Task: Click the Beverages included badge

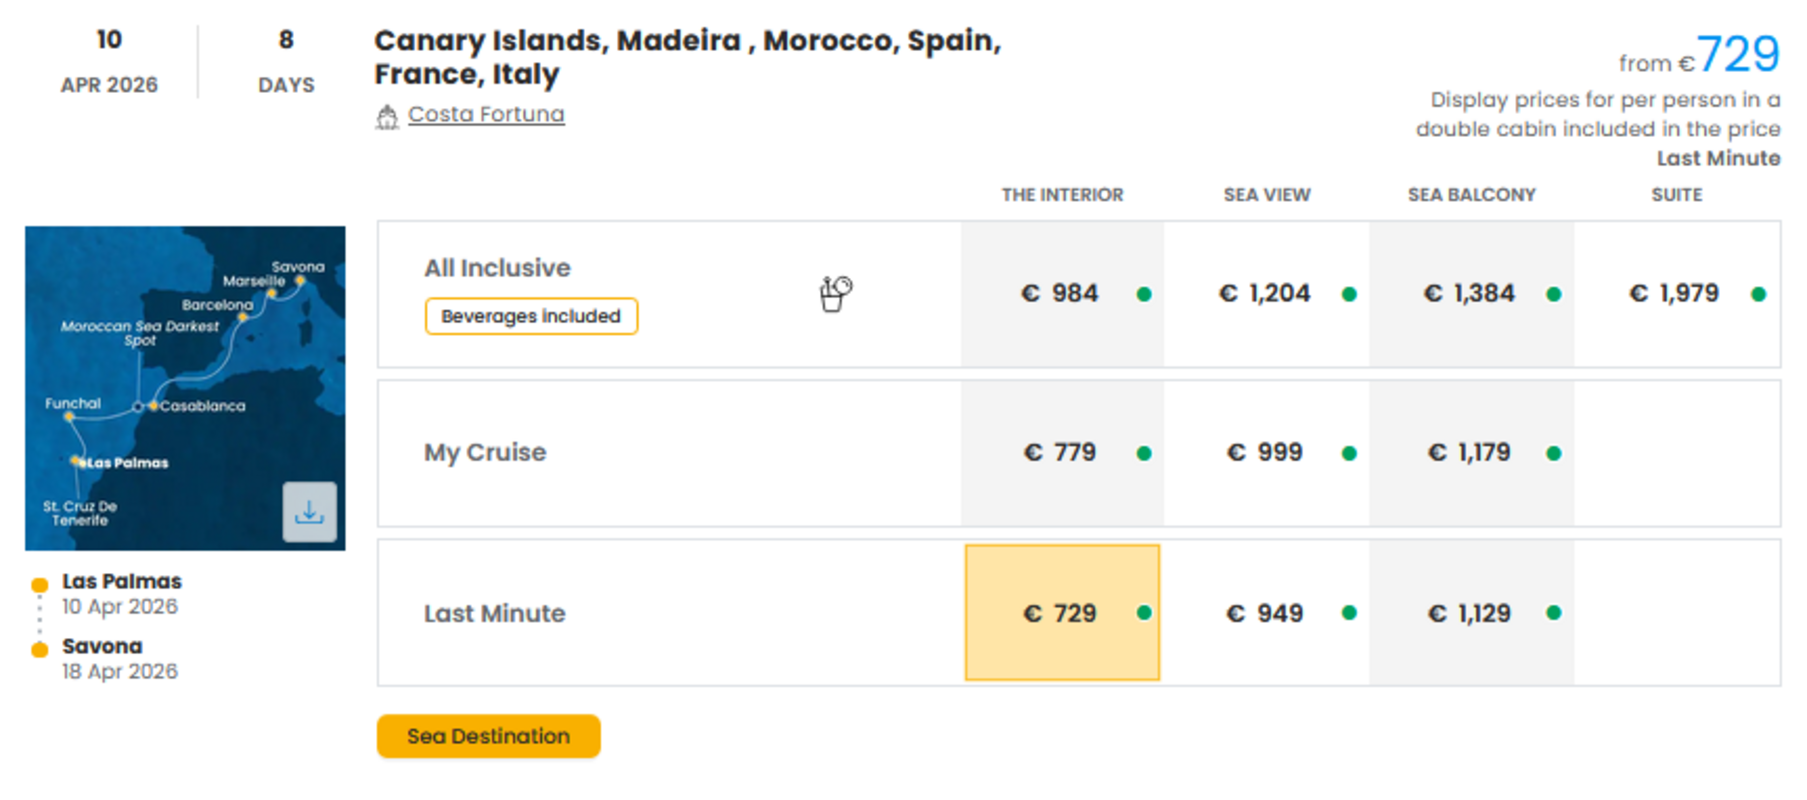Action: 531,316
